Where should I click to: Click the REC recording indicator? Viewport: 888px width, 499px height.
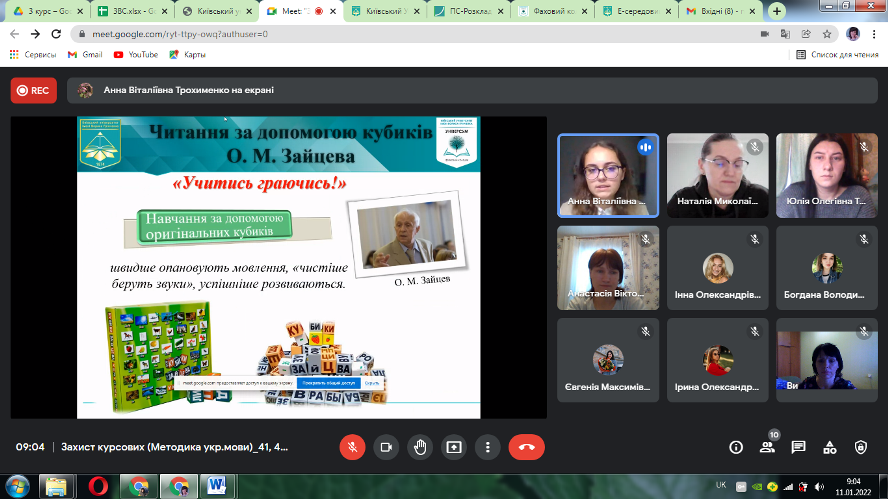33,91
